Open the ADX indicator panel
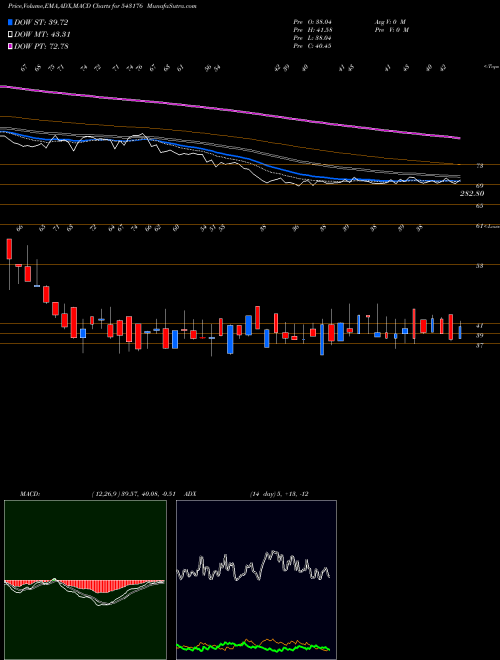 pos(256,580)
